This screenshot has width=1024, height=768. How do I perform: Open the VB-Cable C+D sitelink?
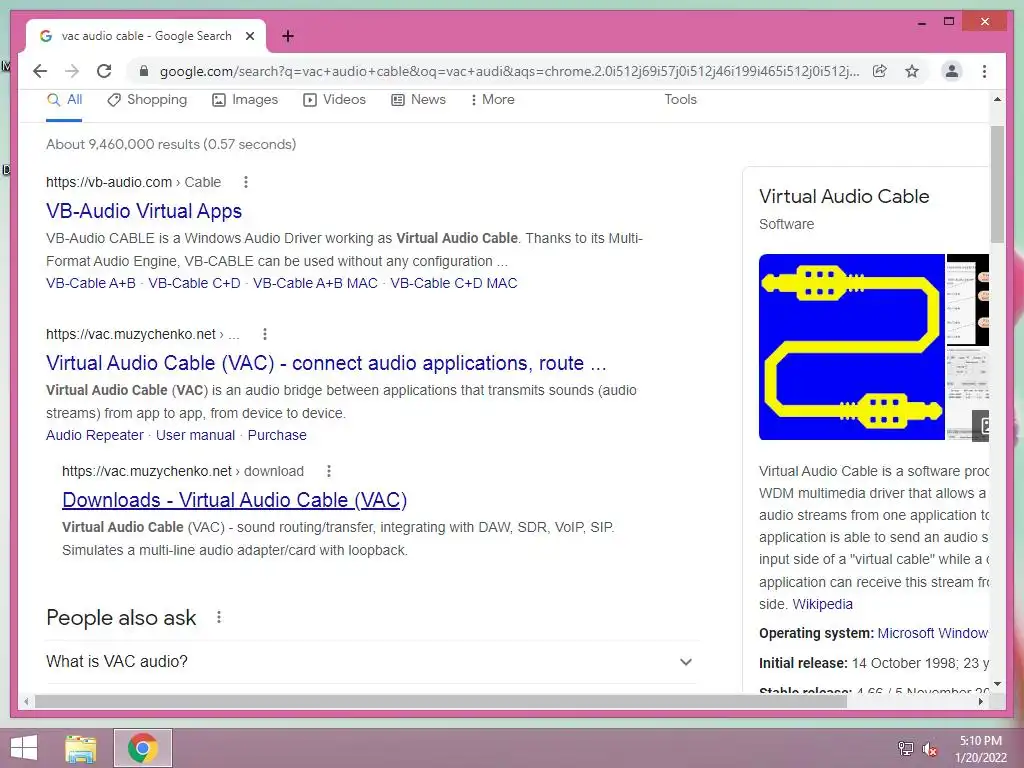coord(194,283)
